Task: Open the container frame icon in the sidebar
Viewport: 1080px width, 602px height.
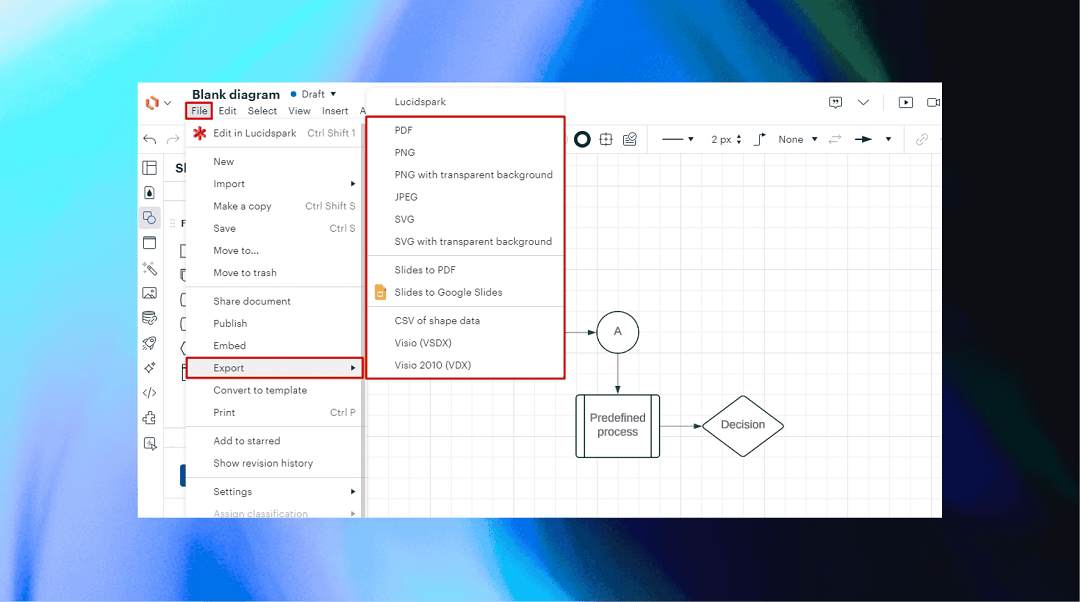Action: pyautogui.click(x=149, y=242)
